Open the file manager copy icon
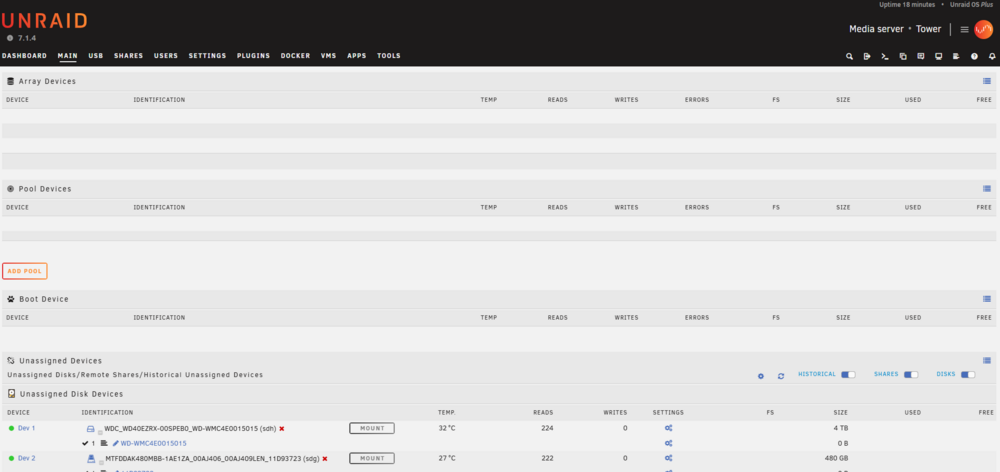Image resolution: width=1000 pixels, height=472 pixels. pyautogui.click(x=903, y=56)
